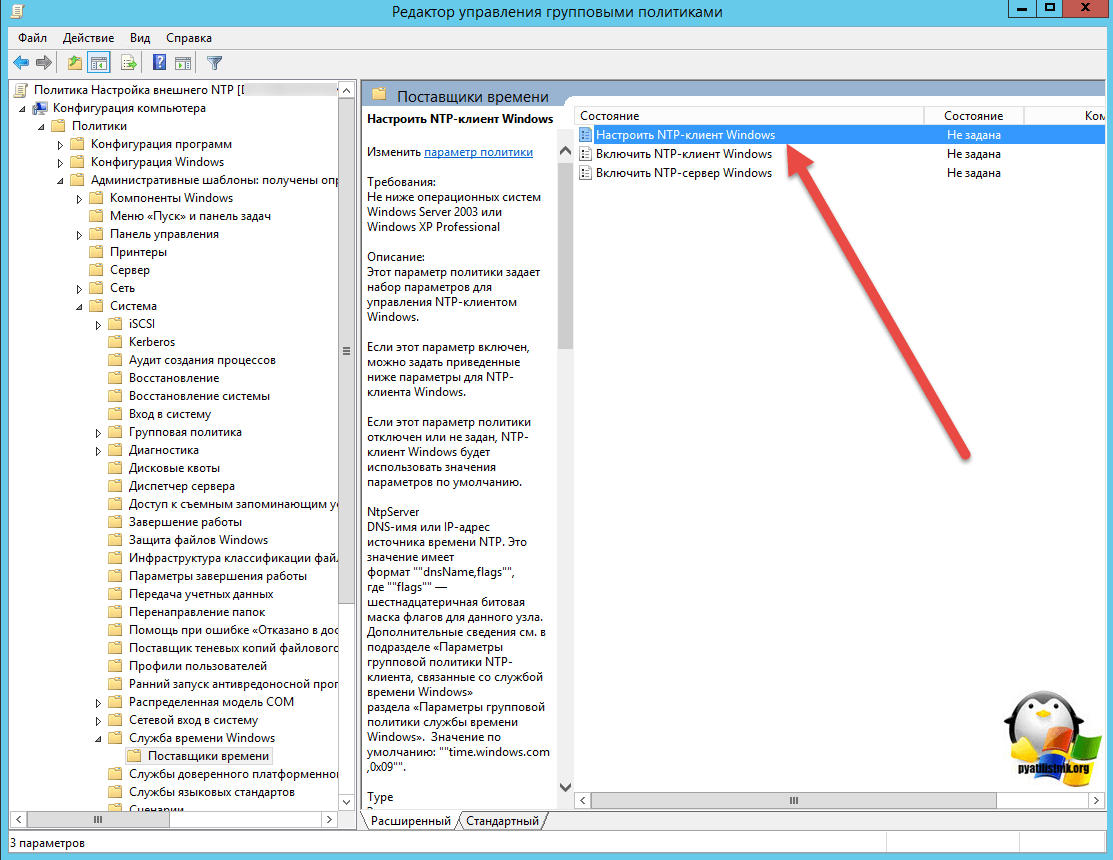Collapse the 'Служба времени Windows' tree node
Screen dimensions: 1113x860
point(99,738)
